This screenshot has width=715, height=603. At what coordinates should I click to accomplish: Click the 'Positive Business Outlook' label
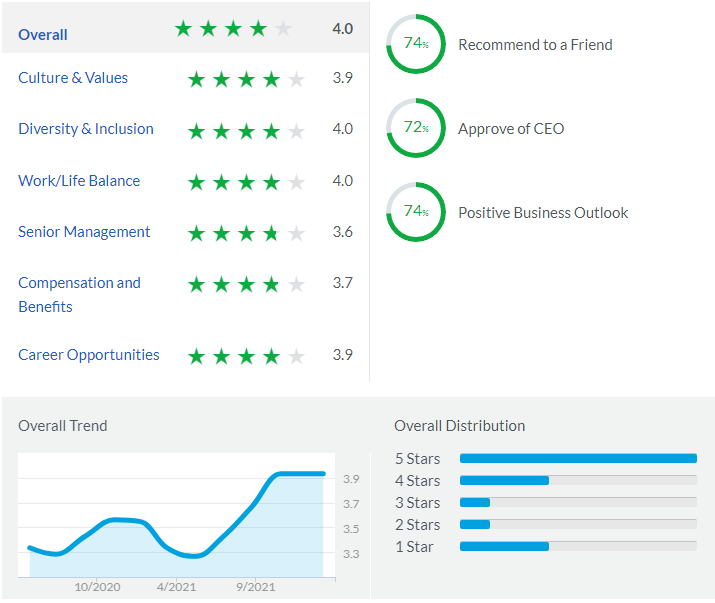tap(543, 213)
